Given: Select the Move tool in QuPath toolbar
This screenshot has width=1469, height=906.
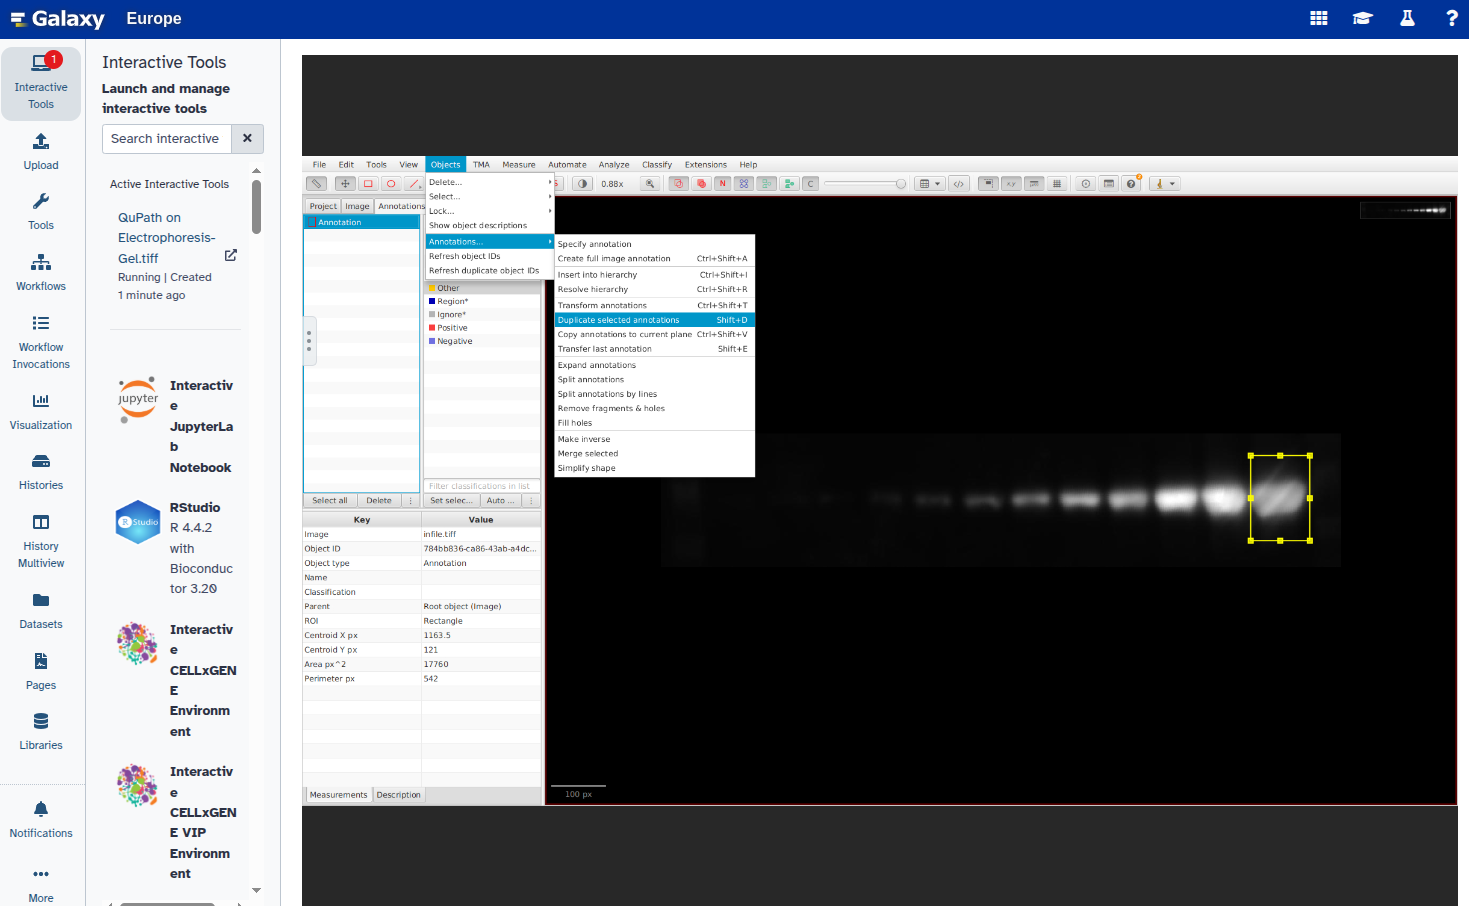Looking at the screenshot, I should [345, 184].
